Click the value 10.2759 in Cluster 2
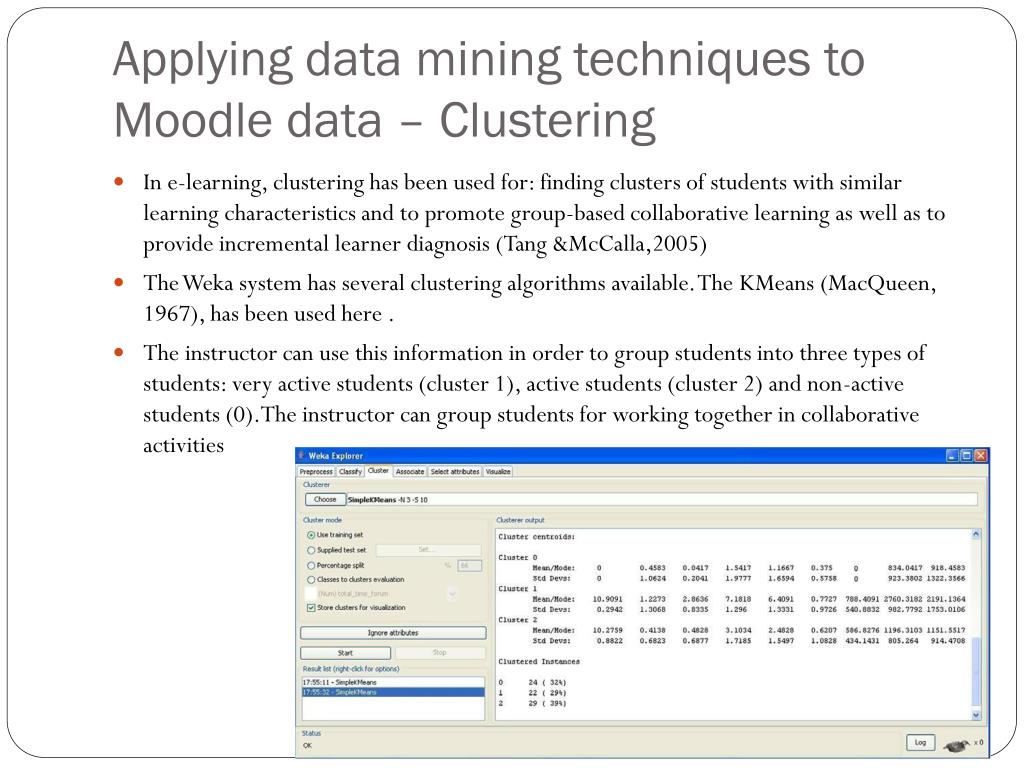 (607, 631)
